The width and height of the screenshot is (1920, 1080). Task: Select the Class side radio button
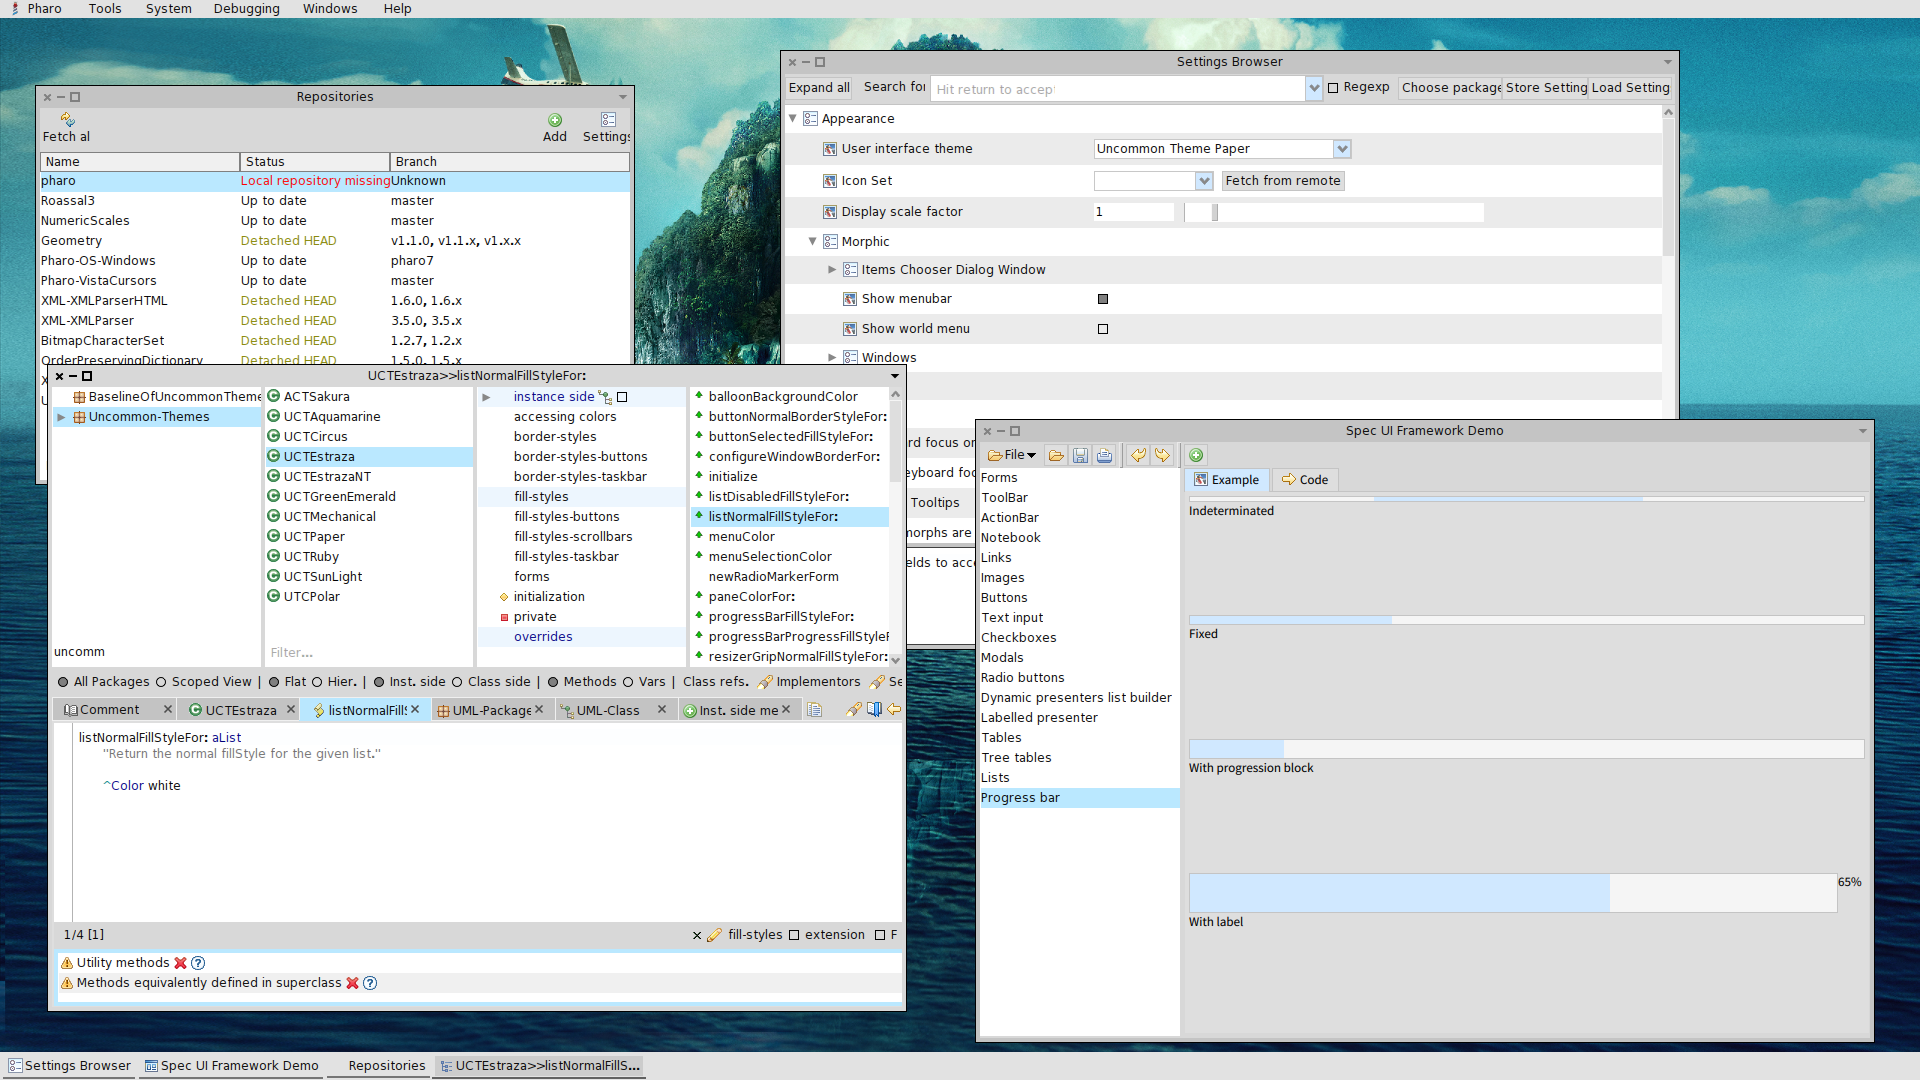(457, 682)
